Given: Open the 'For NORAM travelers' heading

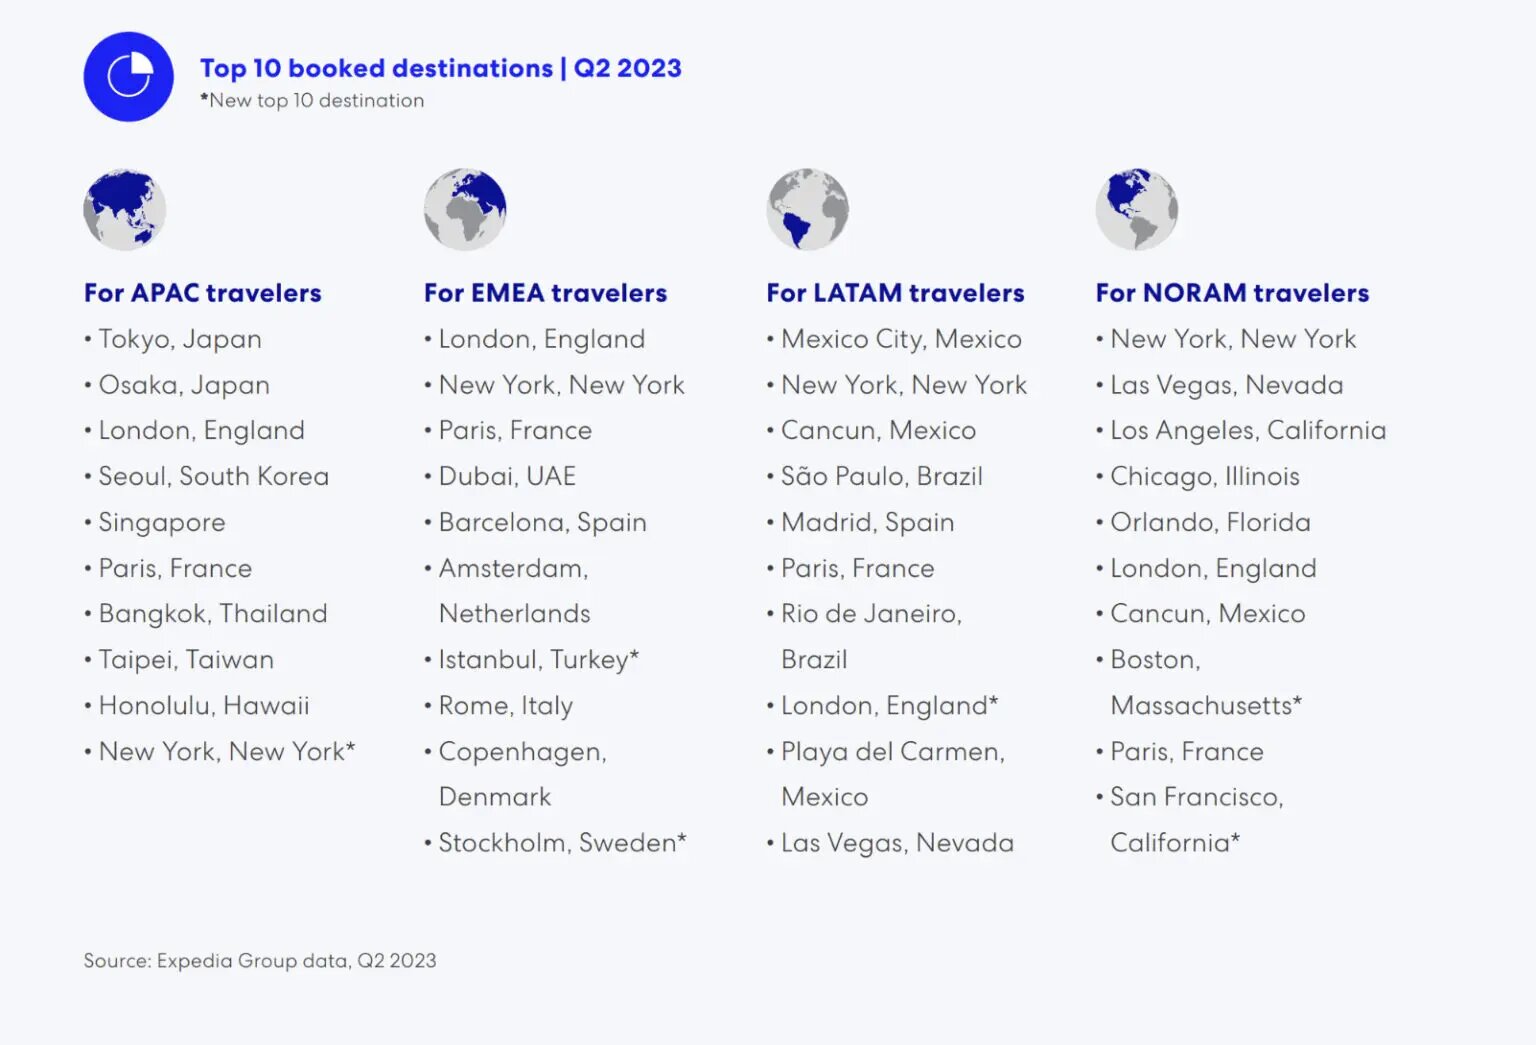Looking at the screenshot, I should 1232,292.
